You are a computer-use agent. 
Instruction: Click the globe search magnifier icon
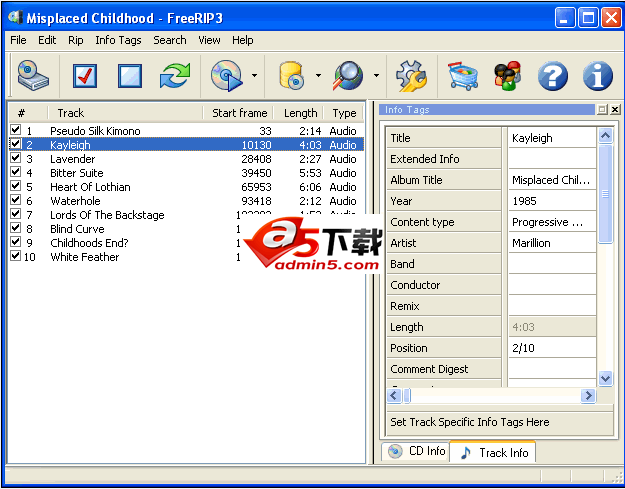(x=348, y=75)
